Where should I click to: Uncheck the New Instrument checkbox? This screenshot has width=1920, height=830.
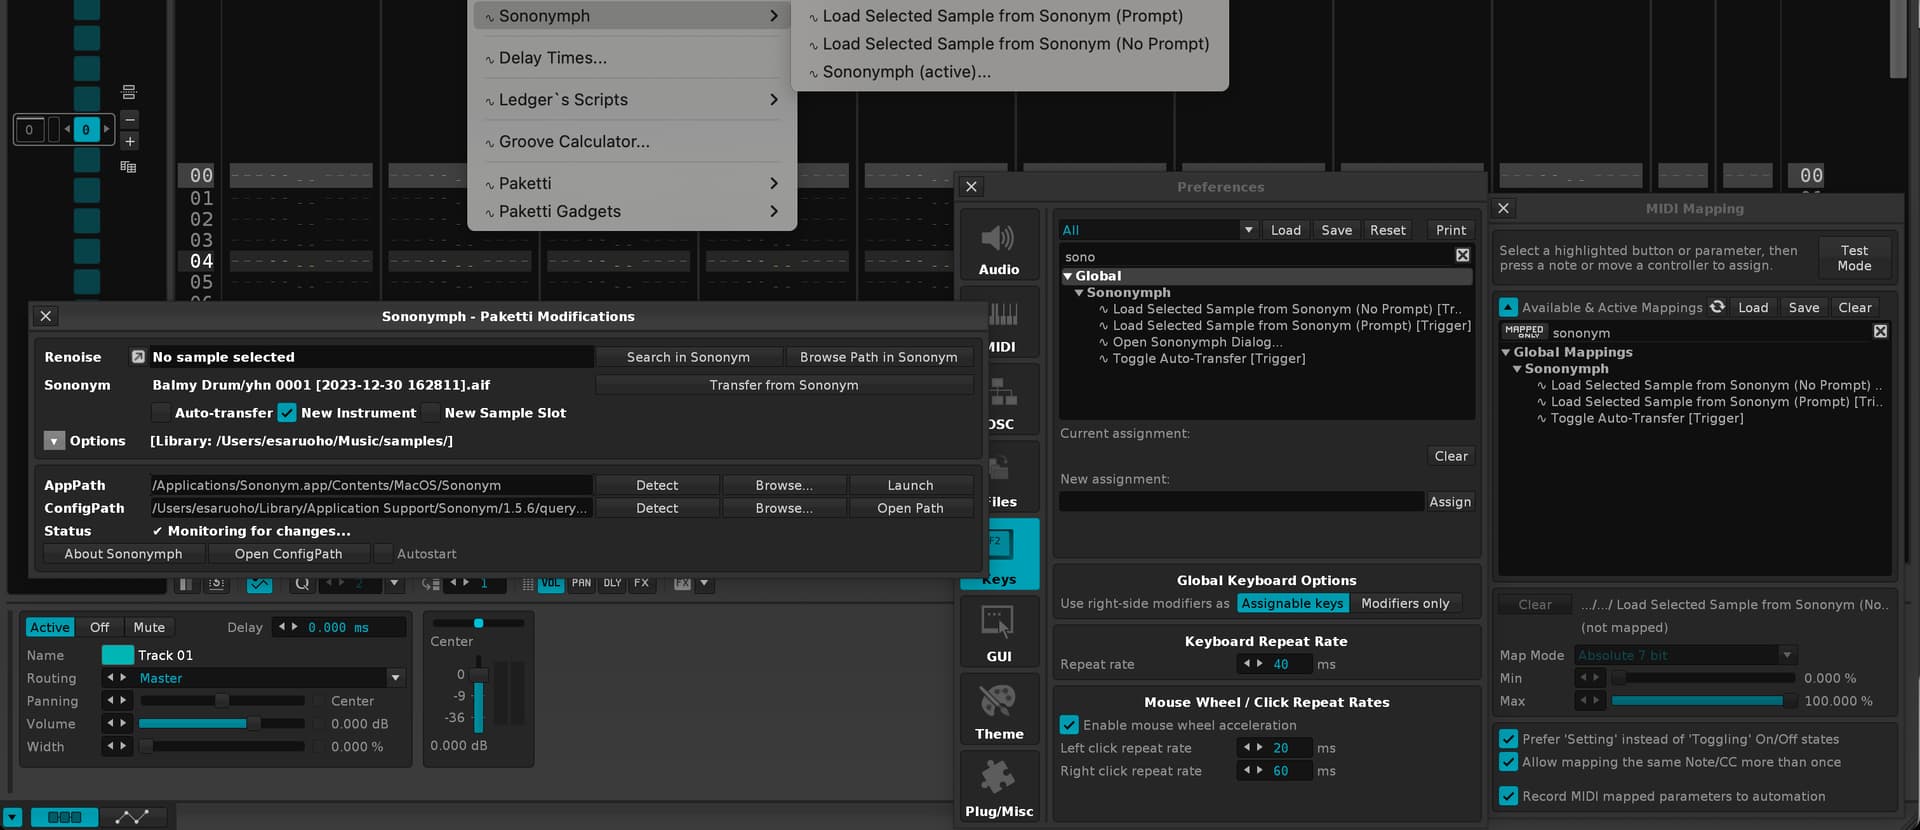coord(287,413)
